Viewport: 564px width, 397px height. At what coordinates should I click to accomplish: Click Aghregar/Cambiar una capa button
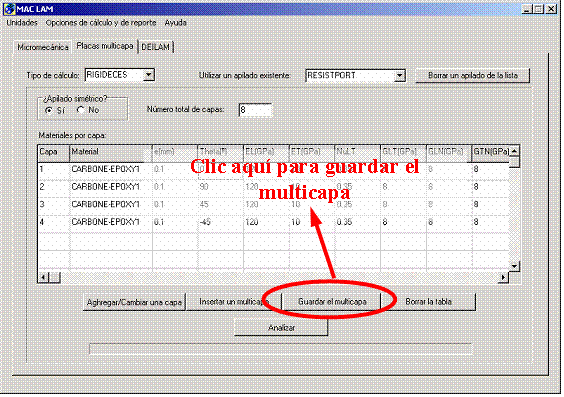[x=134, y=302]
